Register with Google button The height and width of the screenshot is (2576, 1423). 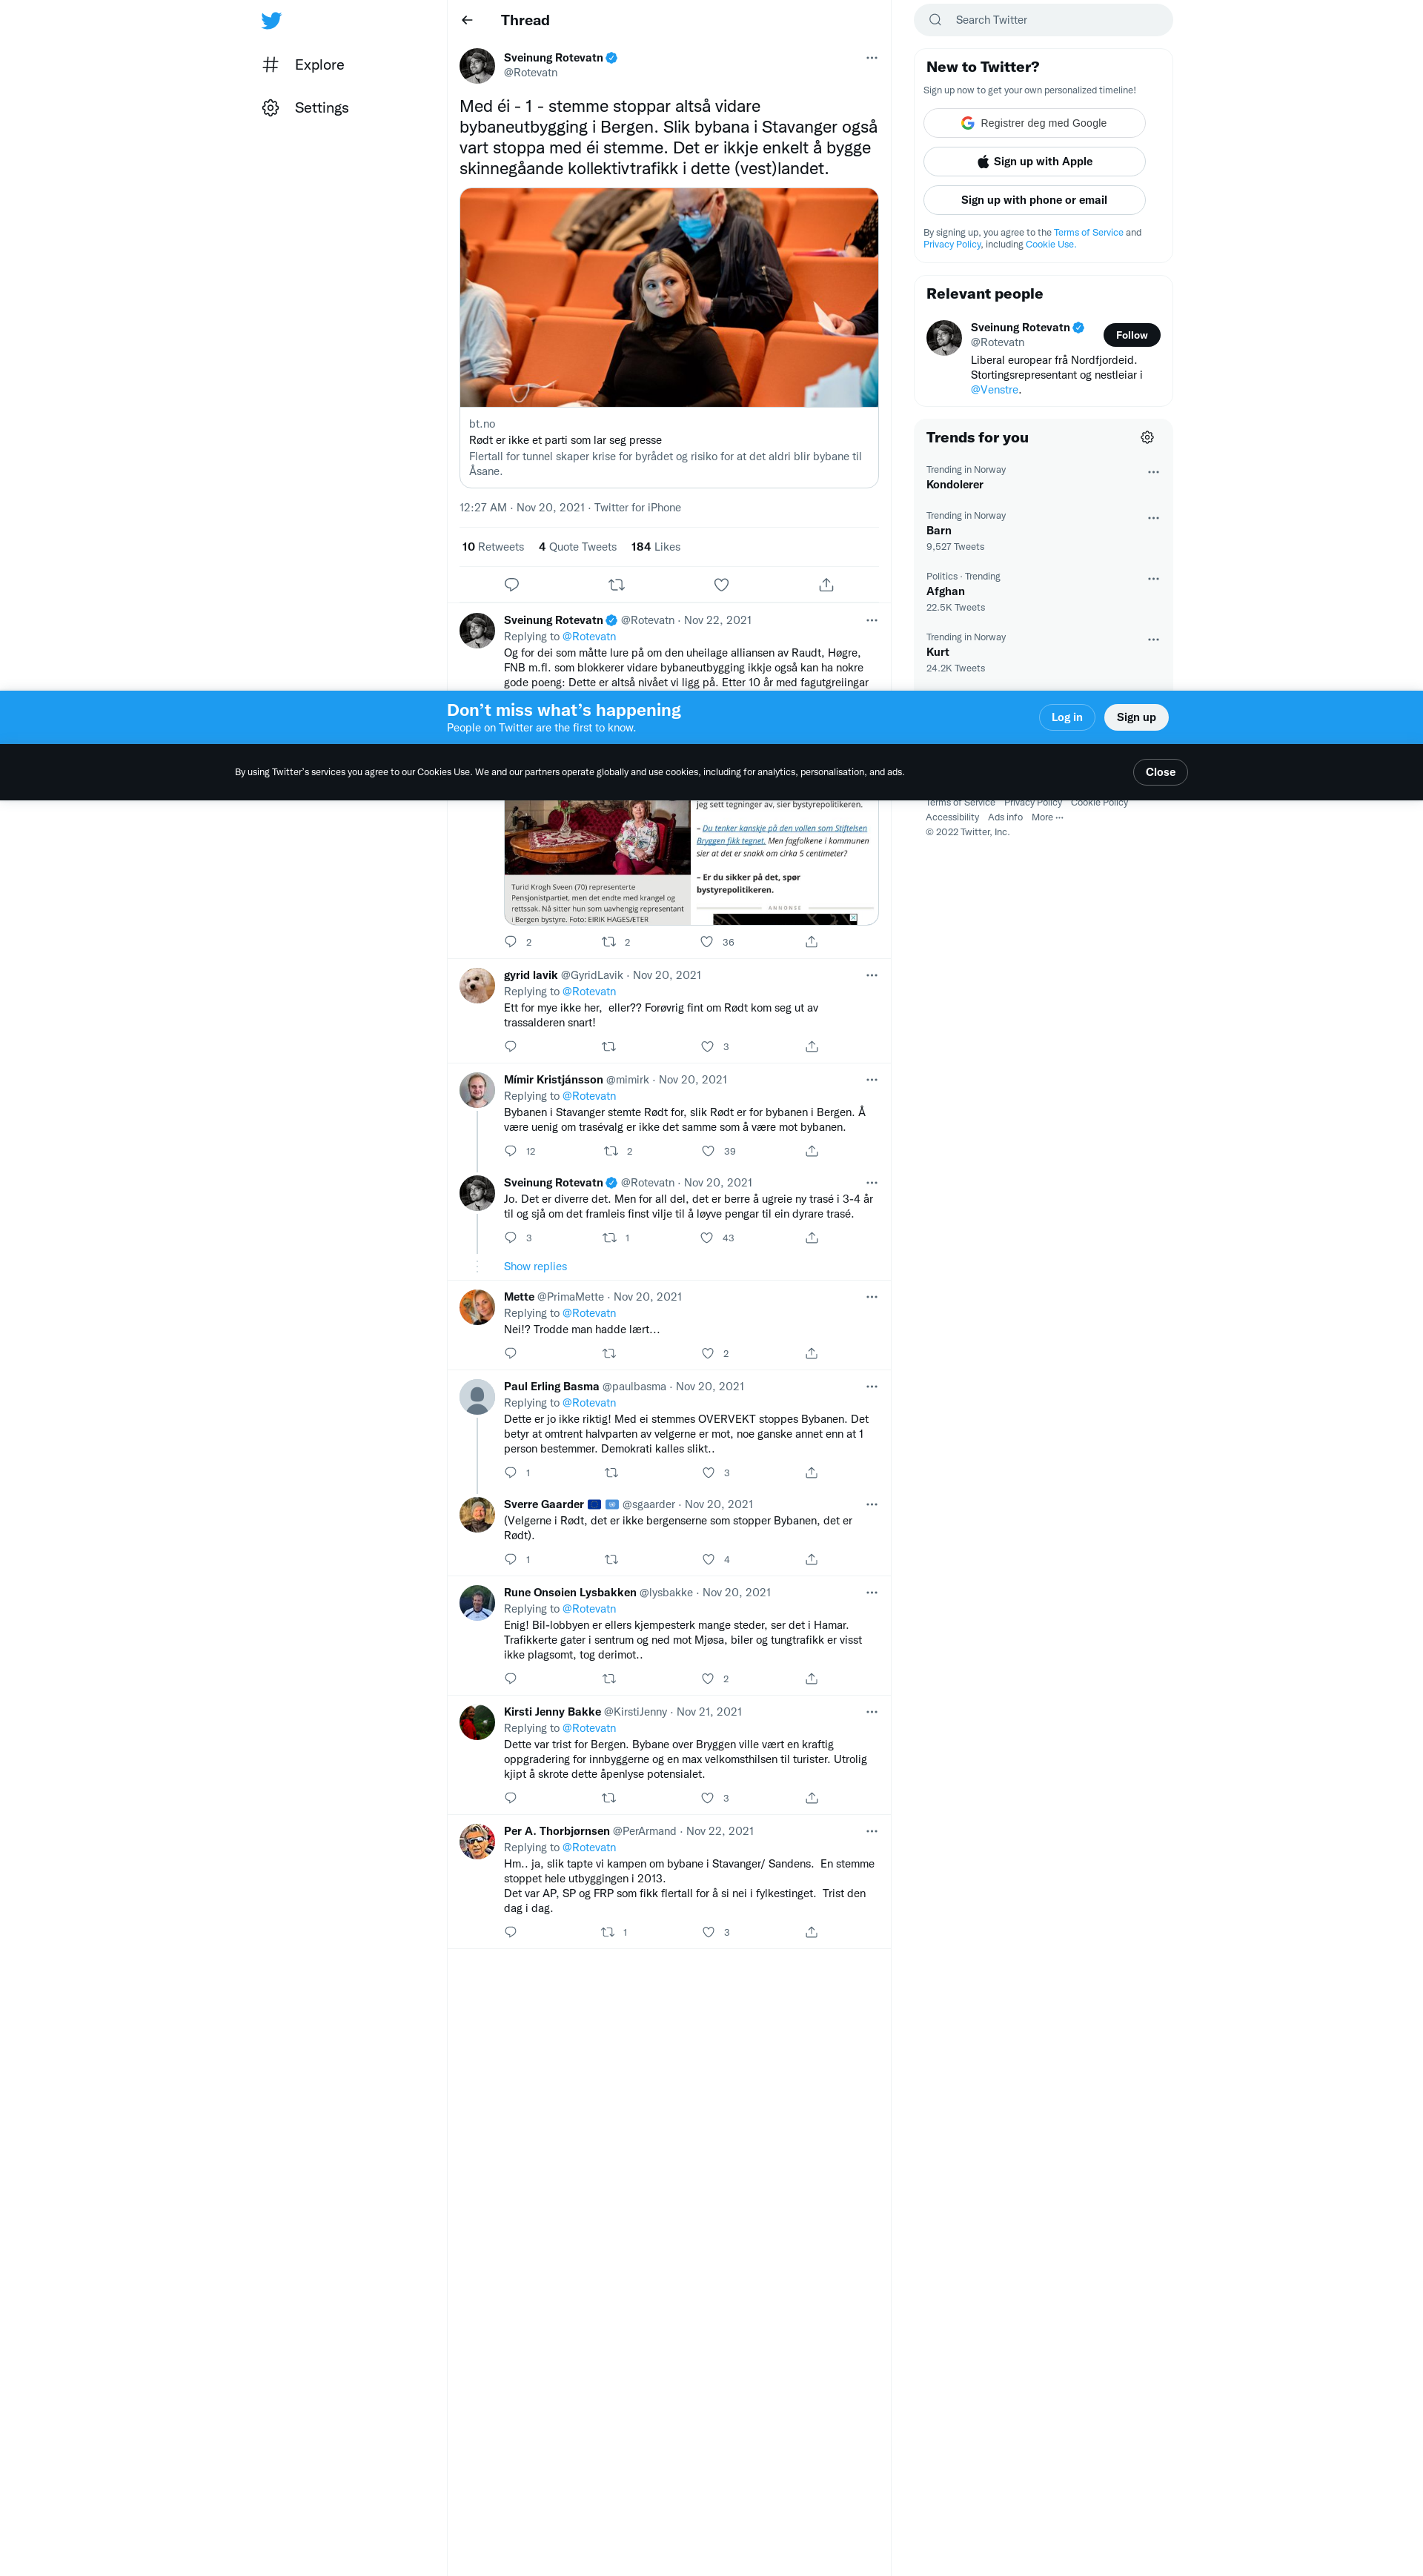[x=1034, y=123]
